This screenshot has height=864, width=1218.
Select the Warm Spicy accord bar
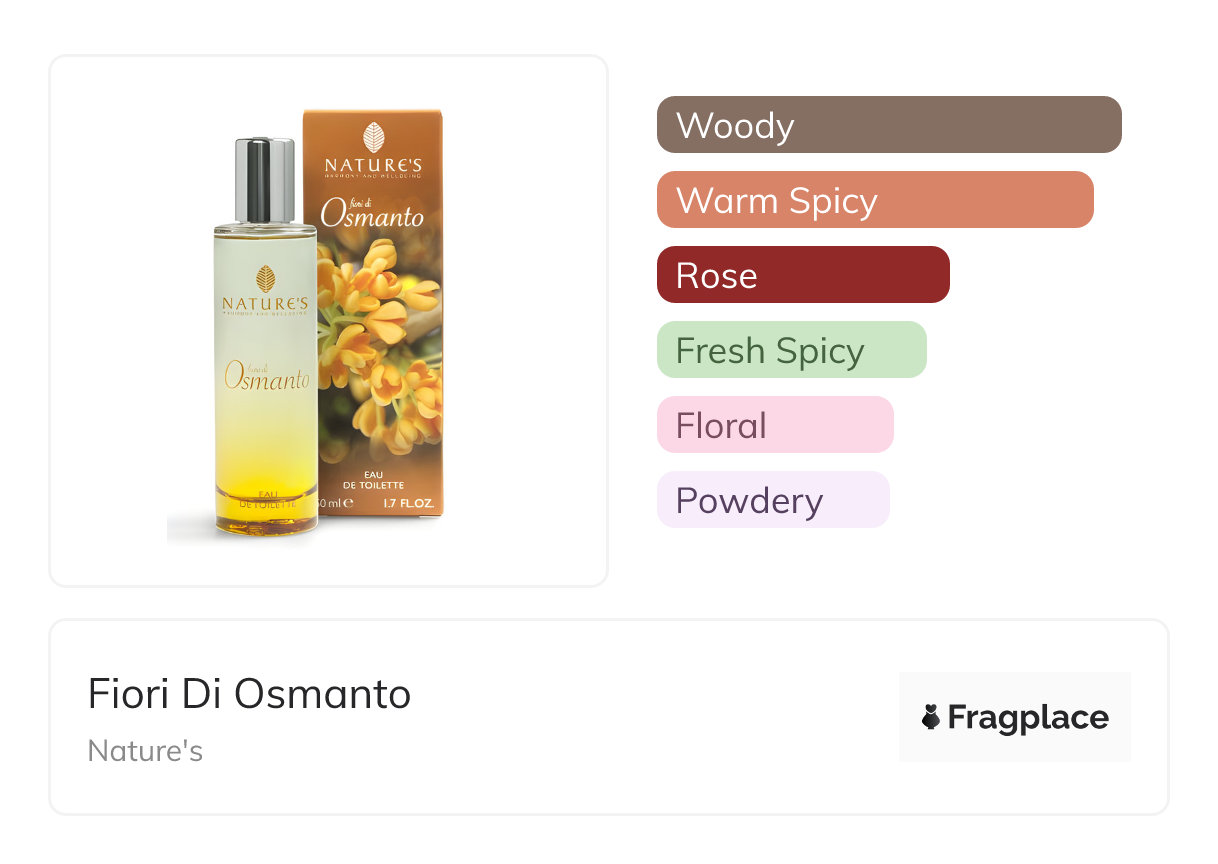point(874,200)
